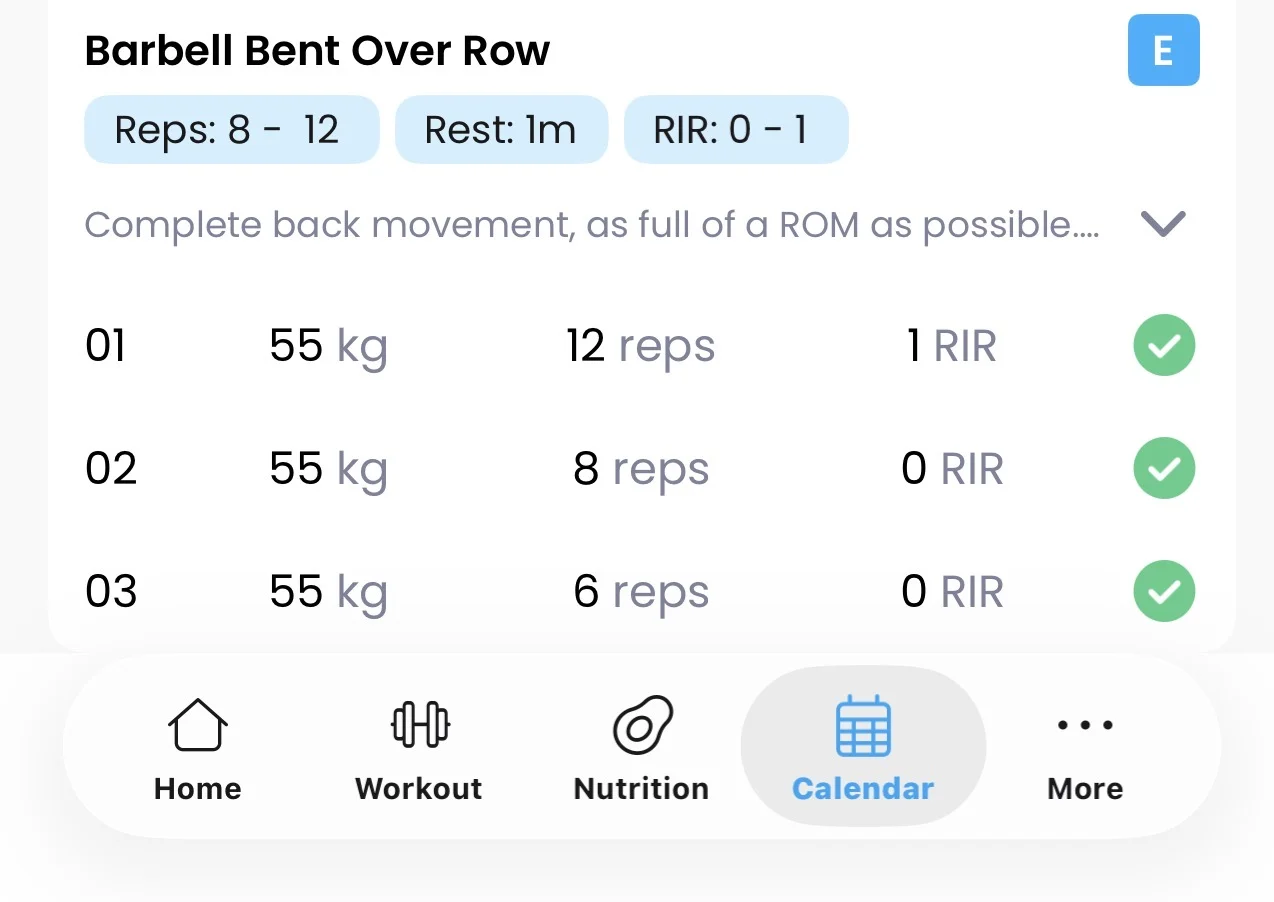Image resolution: width=1274 pixels, height=902 pixels.
Task: Edit set 01 value 12 reps
Action: [x=640, y=346]
